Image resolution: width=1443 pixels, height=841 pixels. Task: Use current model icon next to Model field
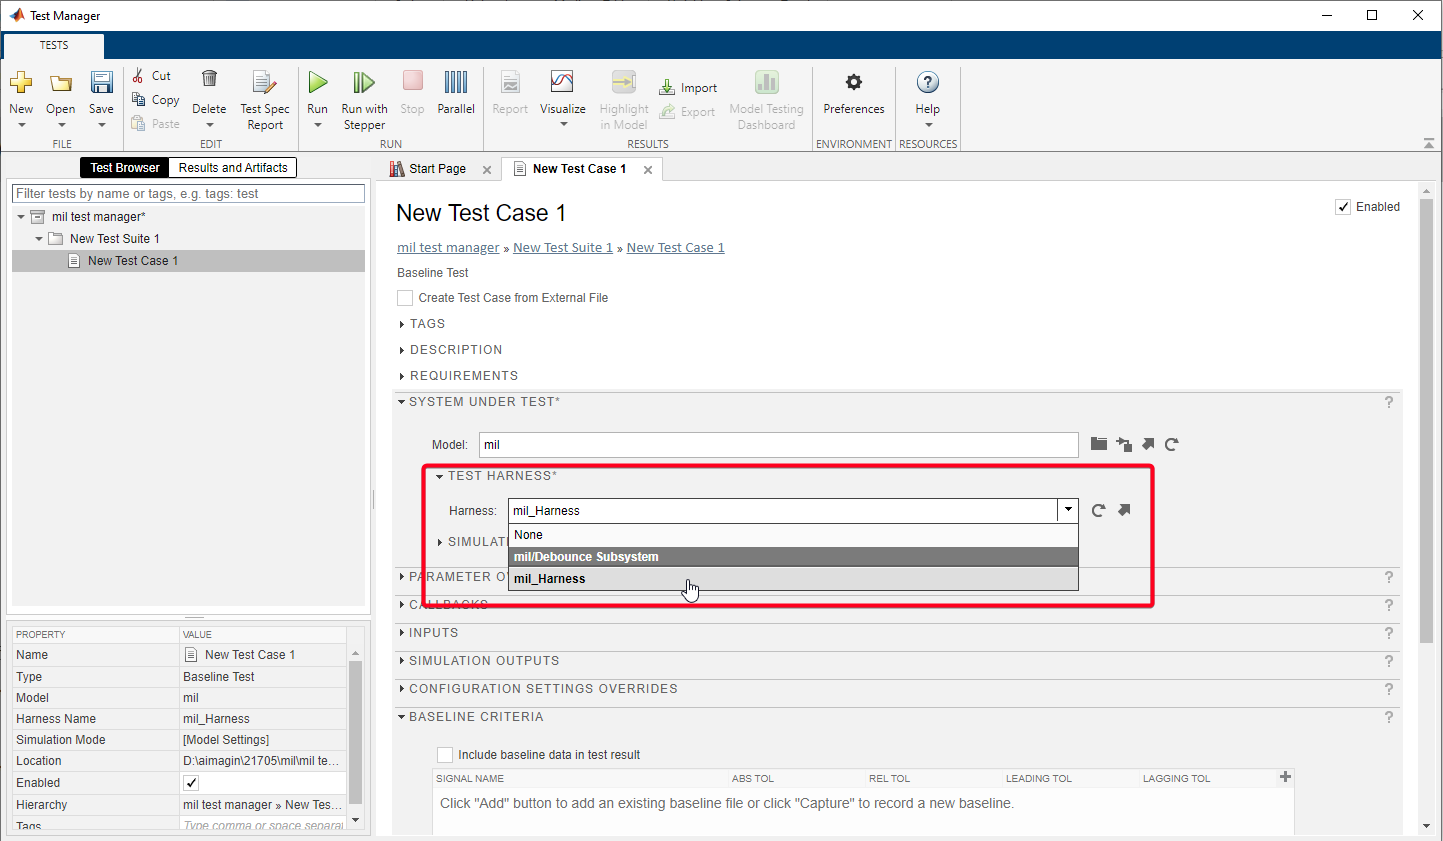pos(1124,444)
